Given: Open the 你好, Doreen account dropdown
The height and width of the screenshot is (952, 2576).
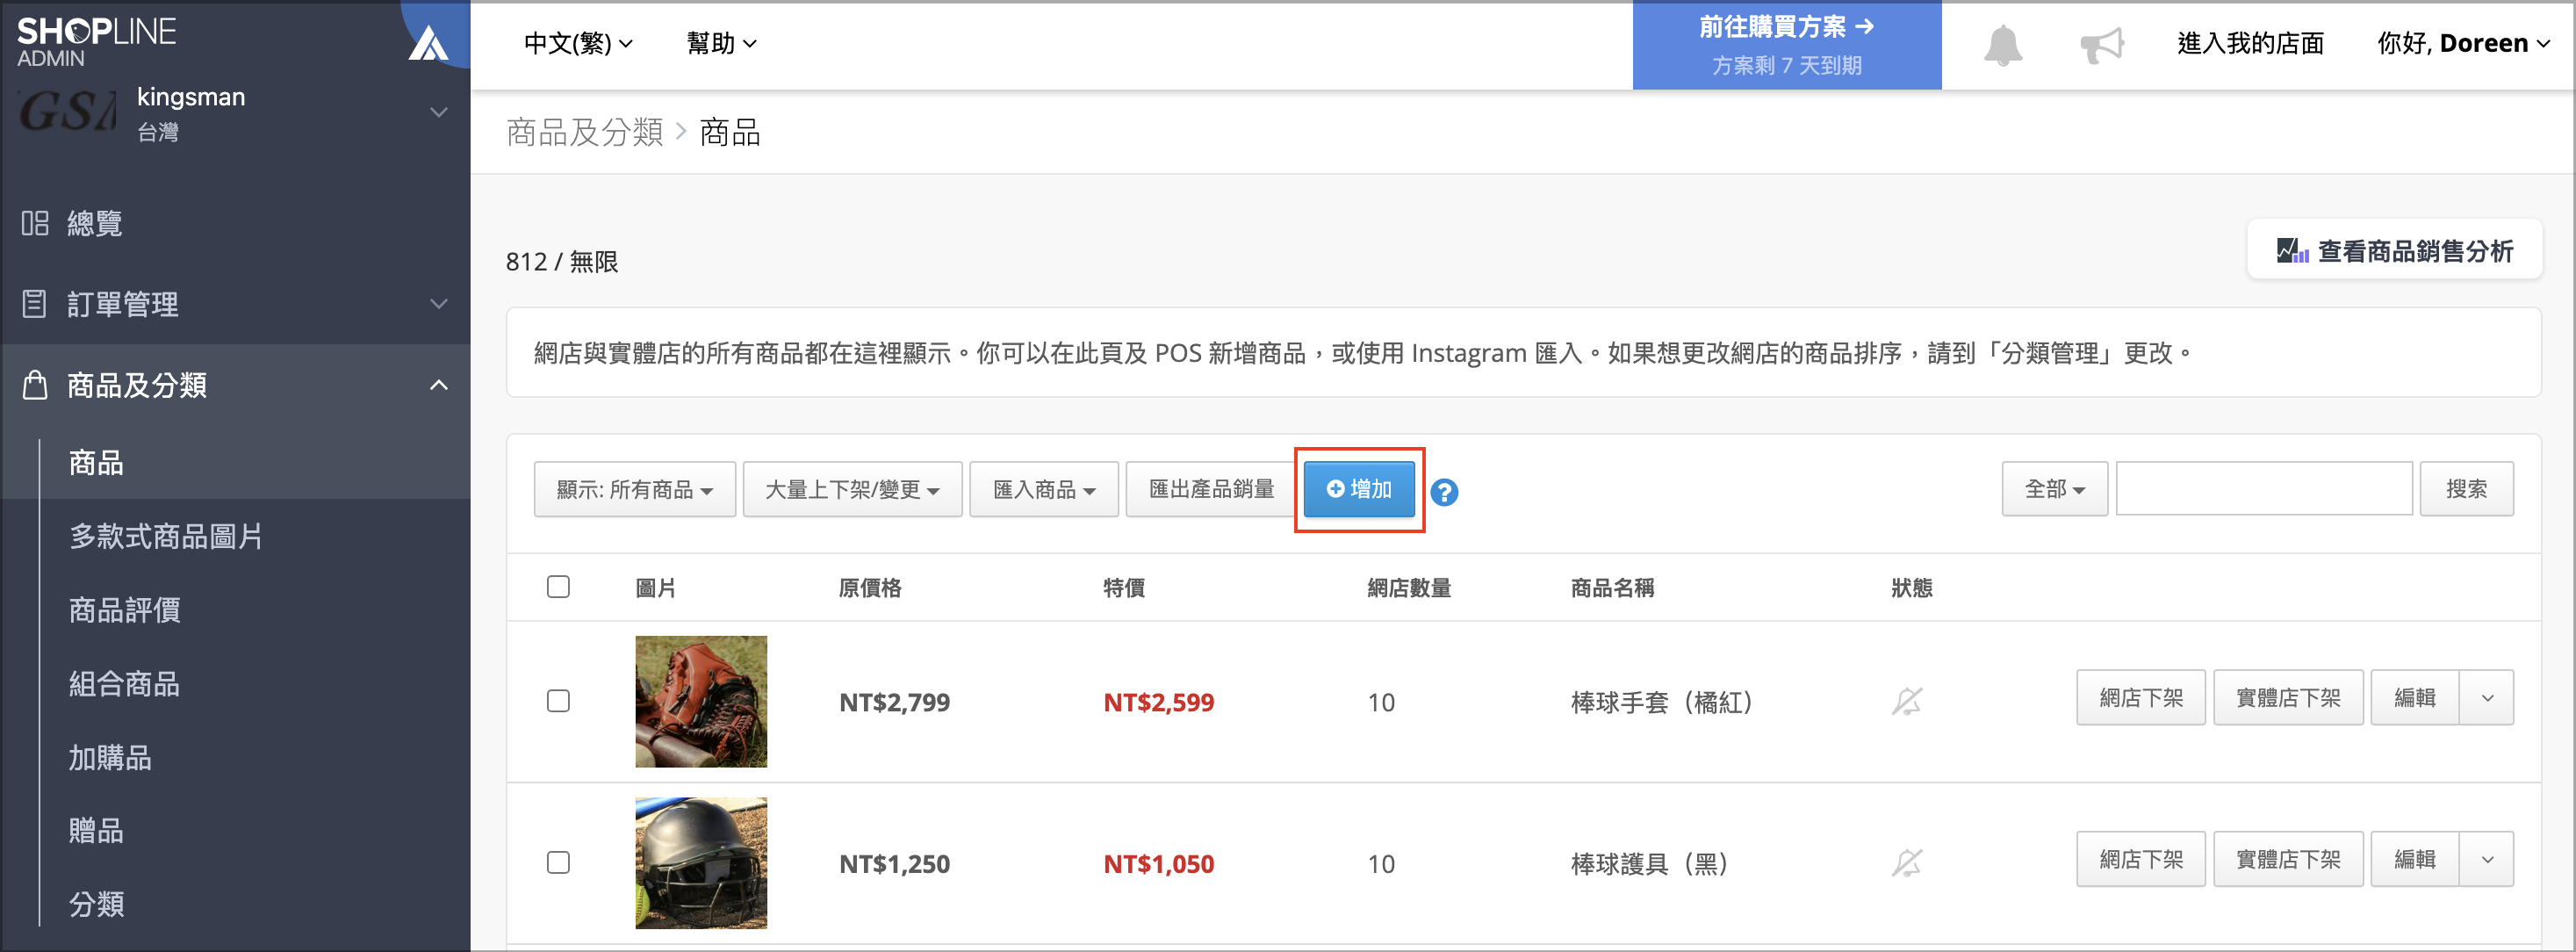Looking at the screenshot, I should pos(2463,43).
